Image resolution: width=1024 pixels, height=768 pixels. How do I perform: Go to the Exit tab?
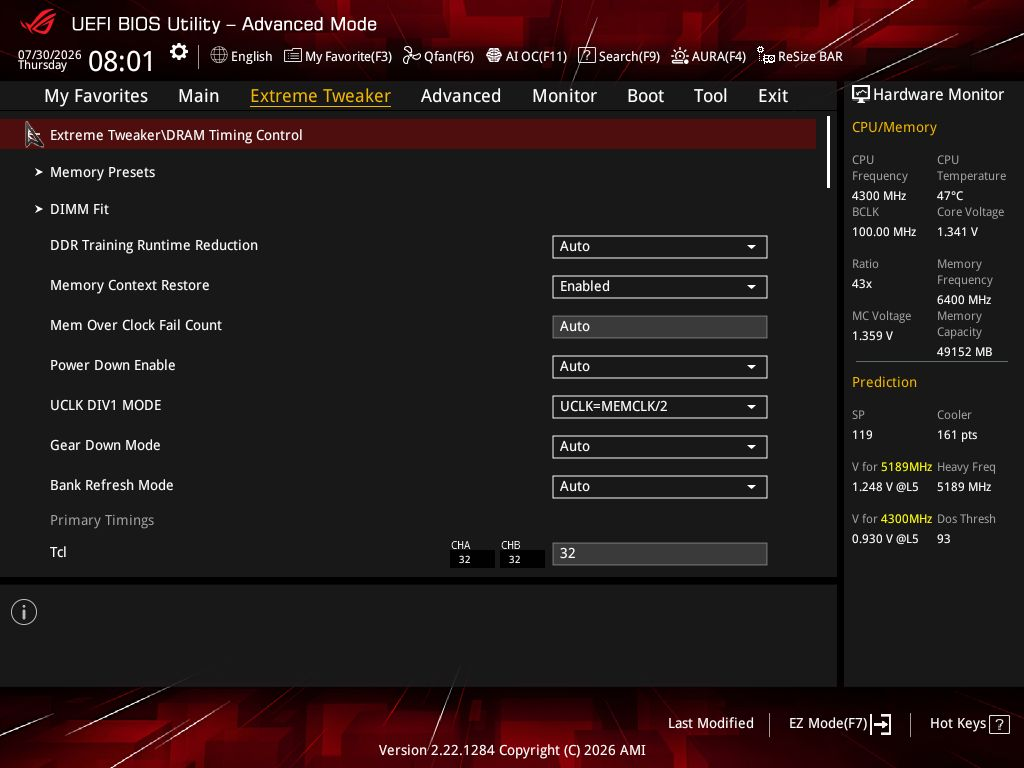pos(773,96)
